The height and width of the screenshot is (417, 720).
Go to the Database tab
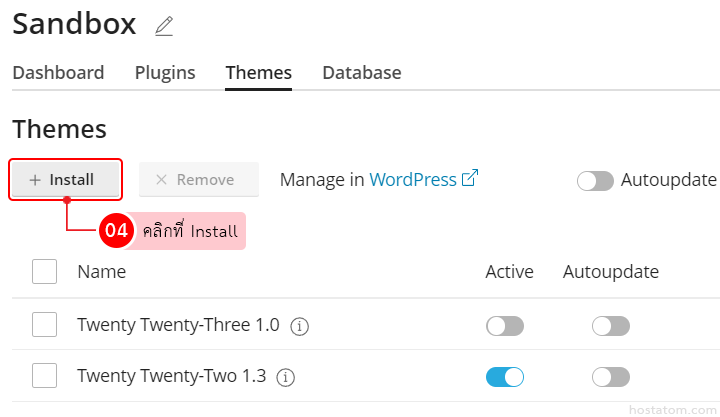coord(361,73)
